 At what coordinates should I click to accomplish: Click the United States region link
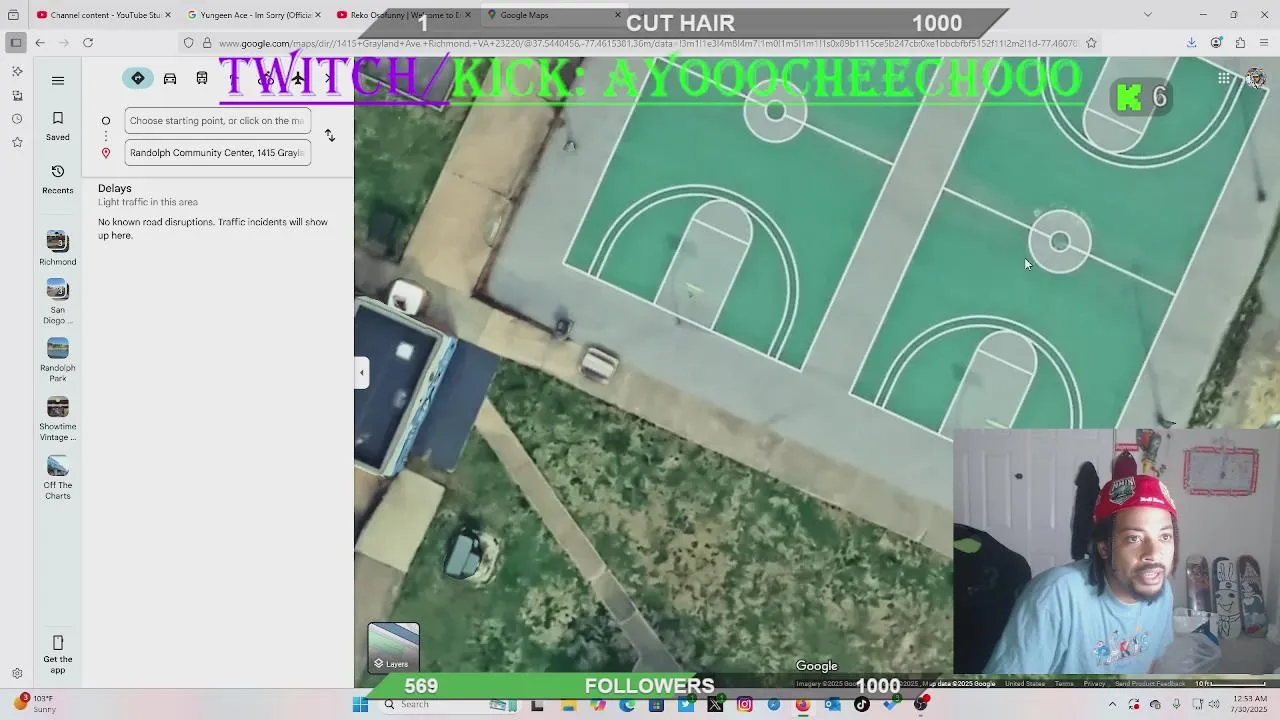(1025, 684)
